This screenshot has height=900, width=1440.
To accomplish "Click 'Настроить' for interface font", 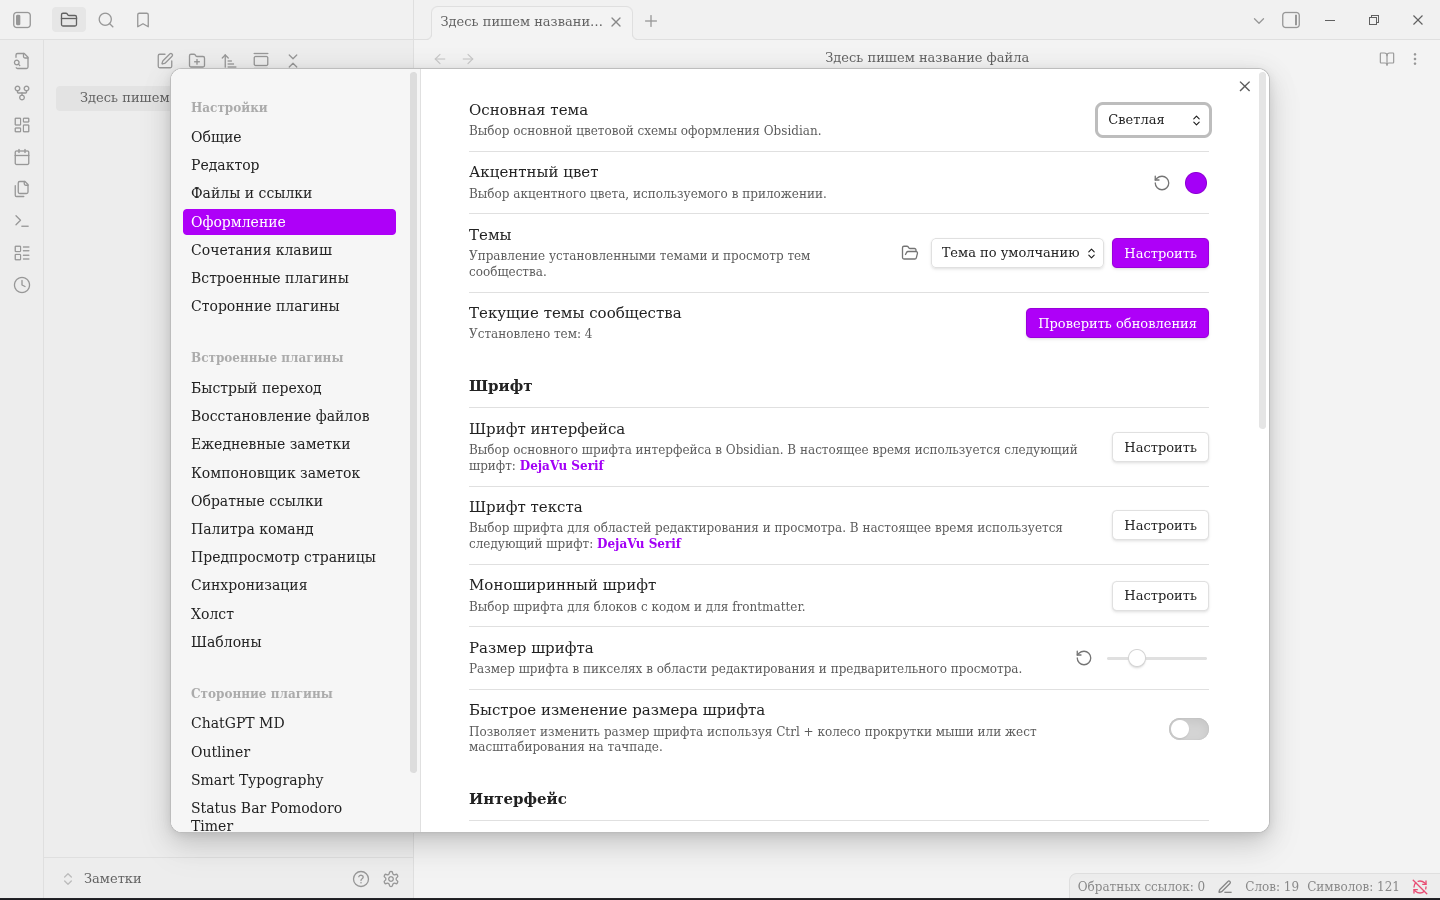I will click(1159, 447).
